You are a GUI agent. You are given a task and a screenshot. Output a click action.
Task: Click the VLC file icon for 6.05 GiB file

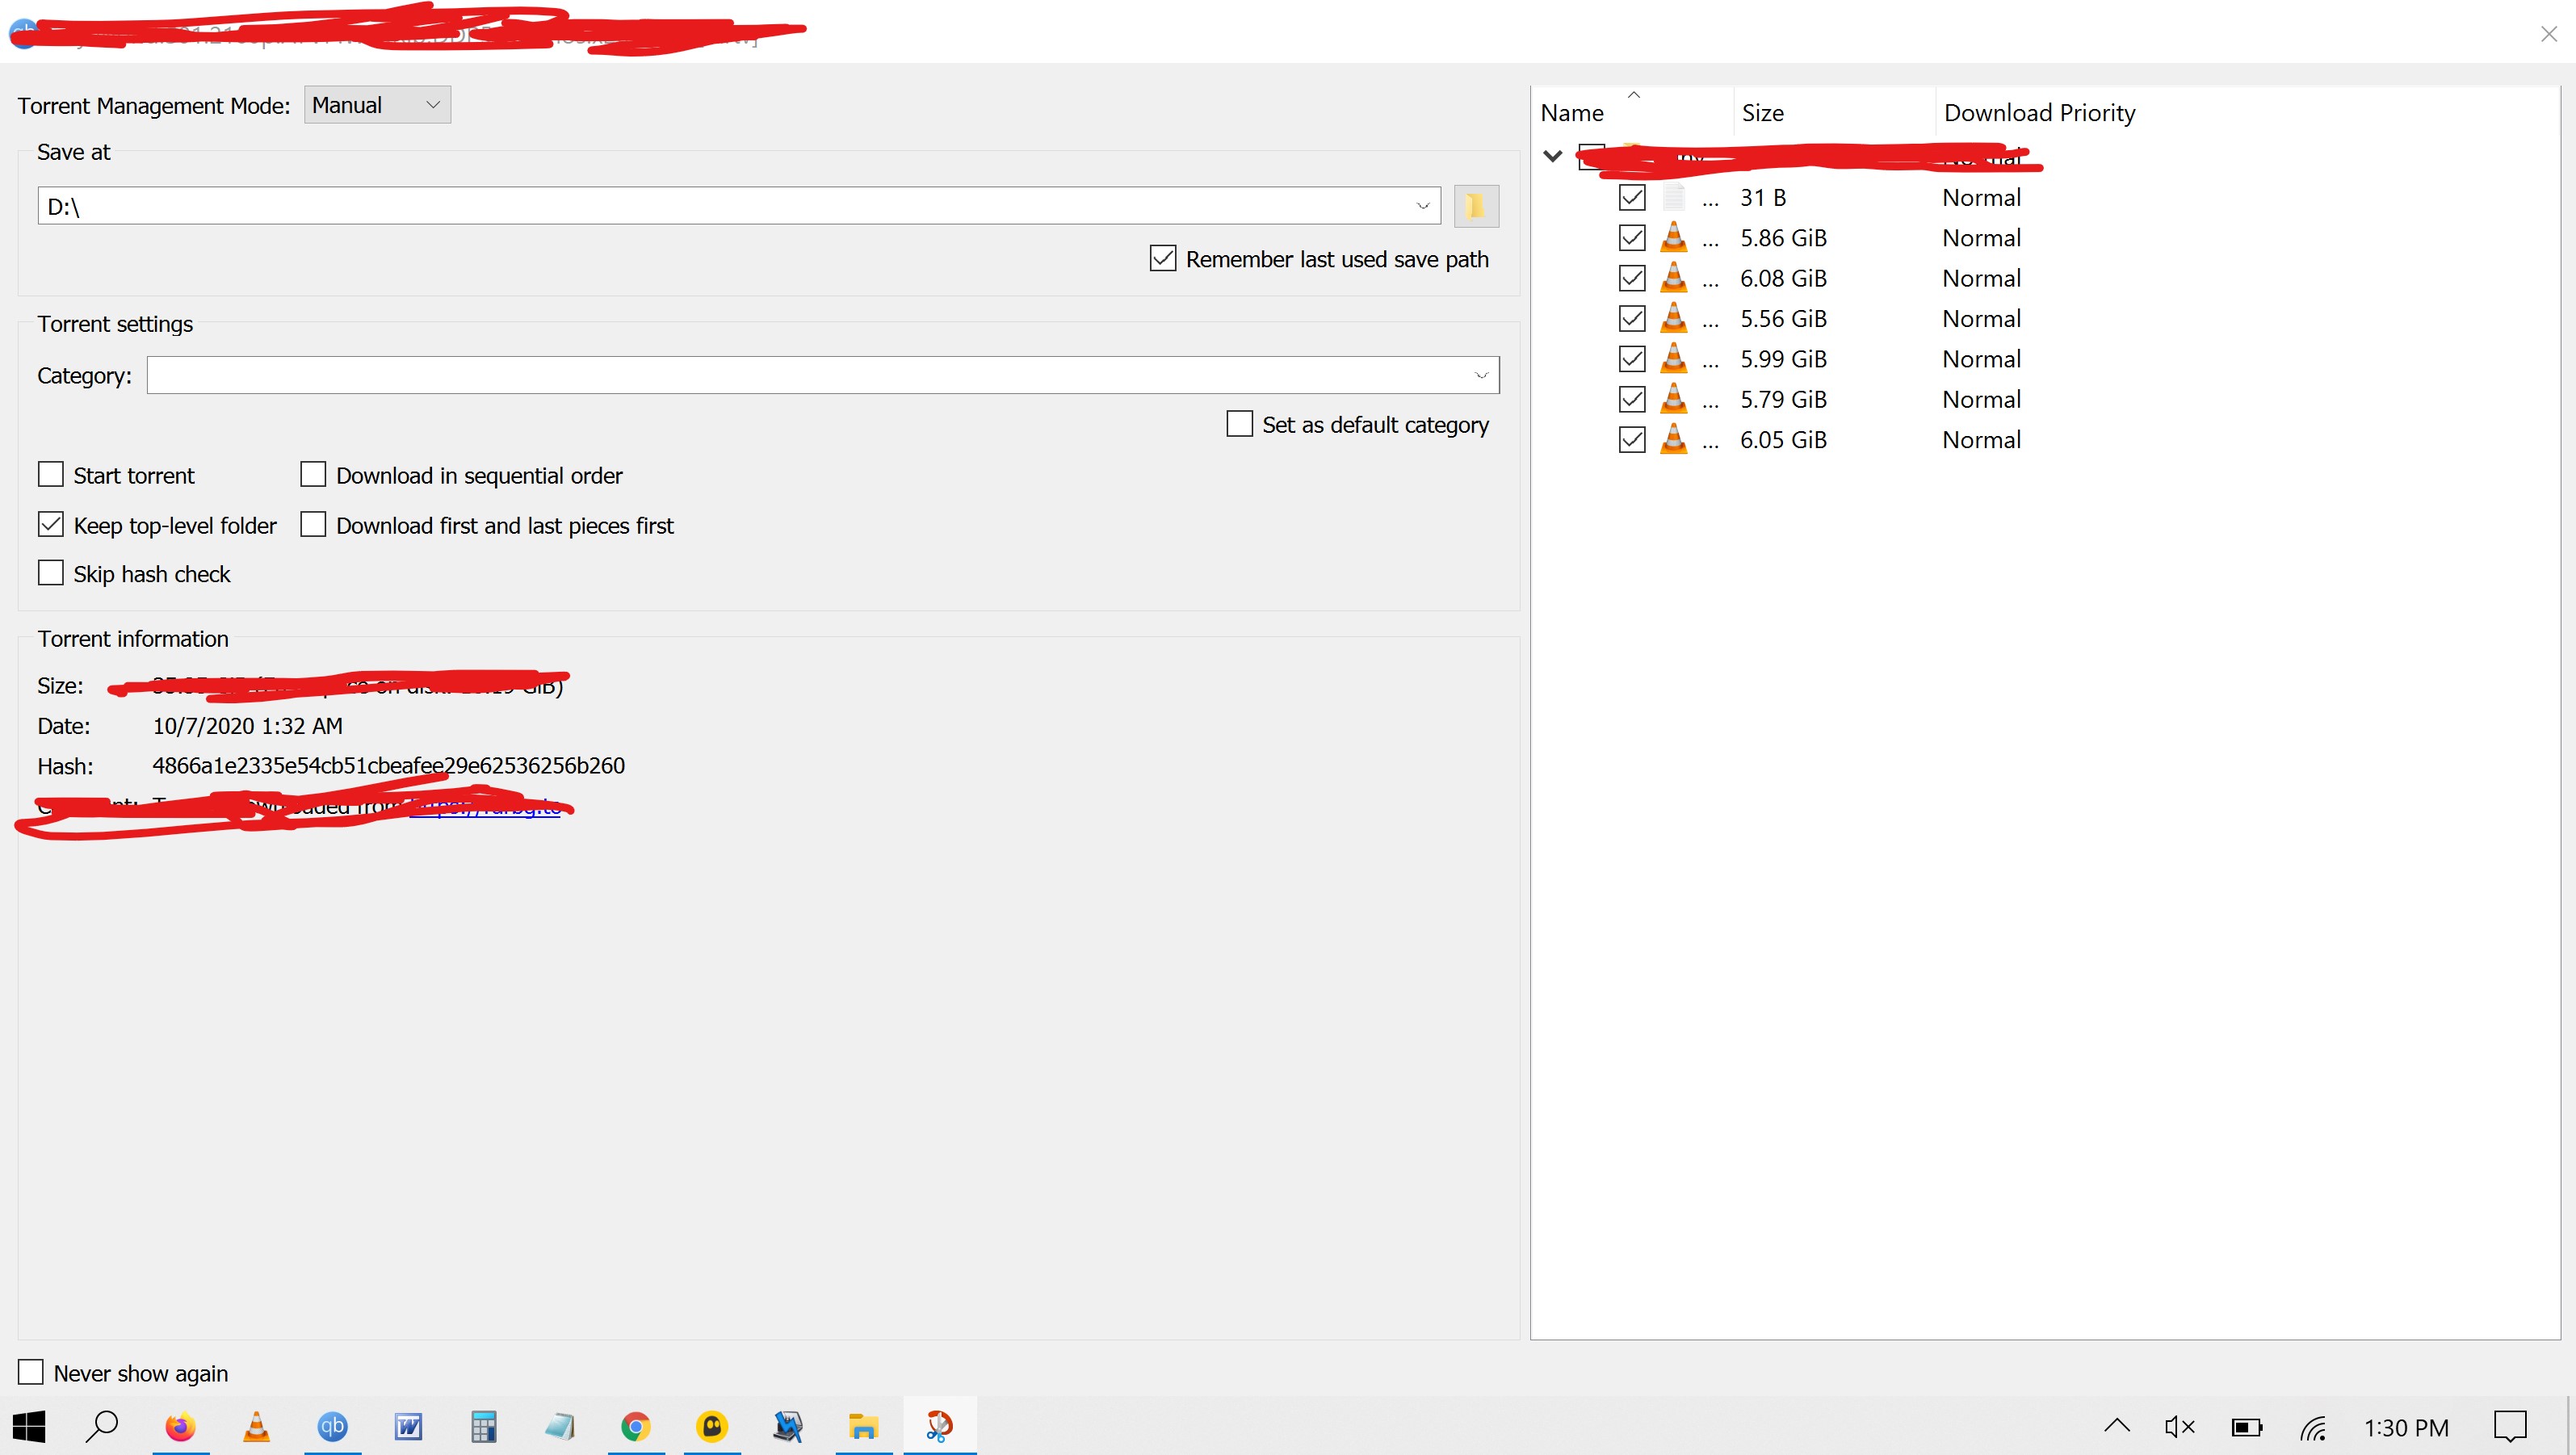point(1673,439)
